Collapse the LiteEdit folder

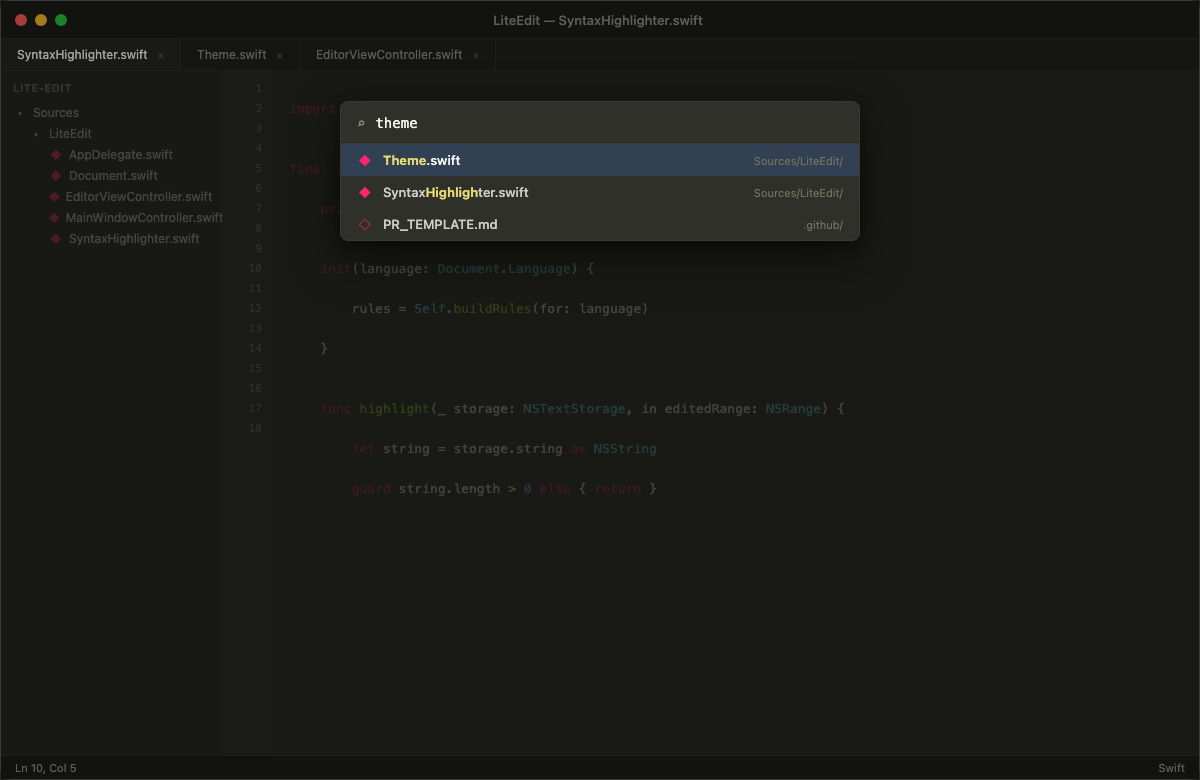36,134
